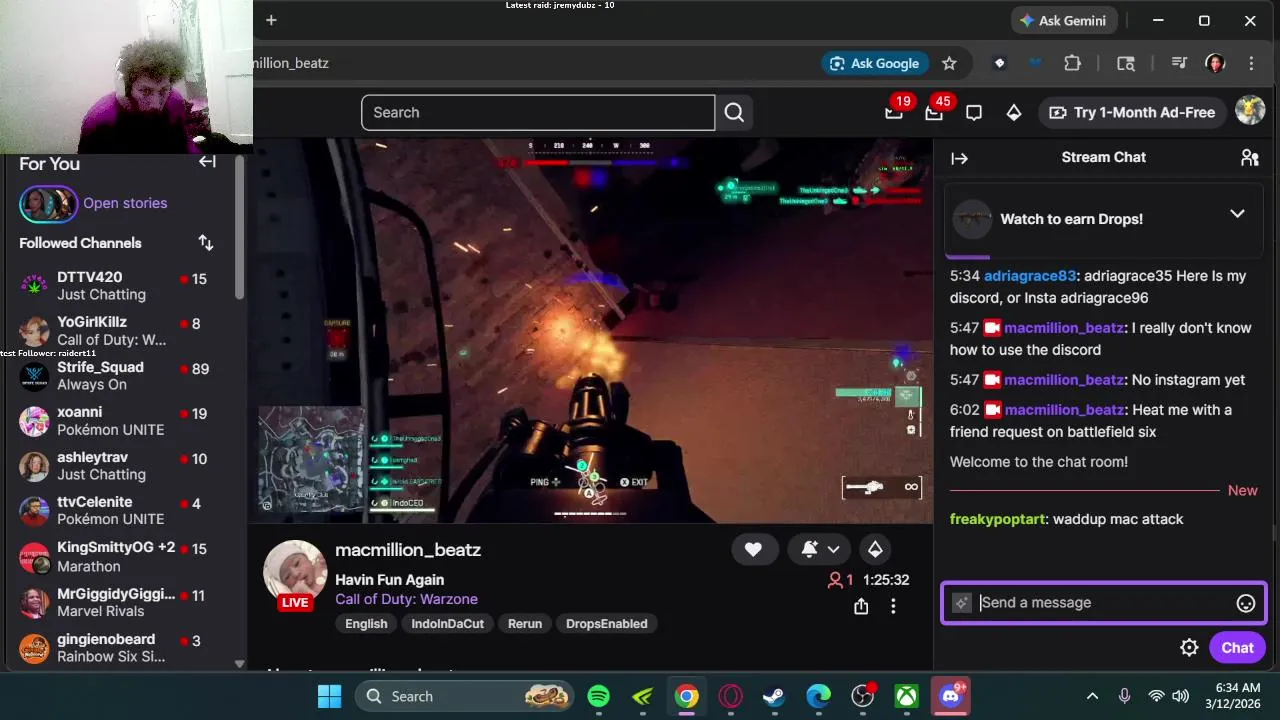Click the Windows taskbar Search box

pos(465,696)
